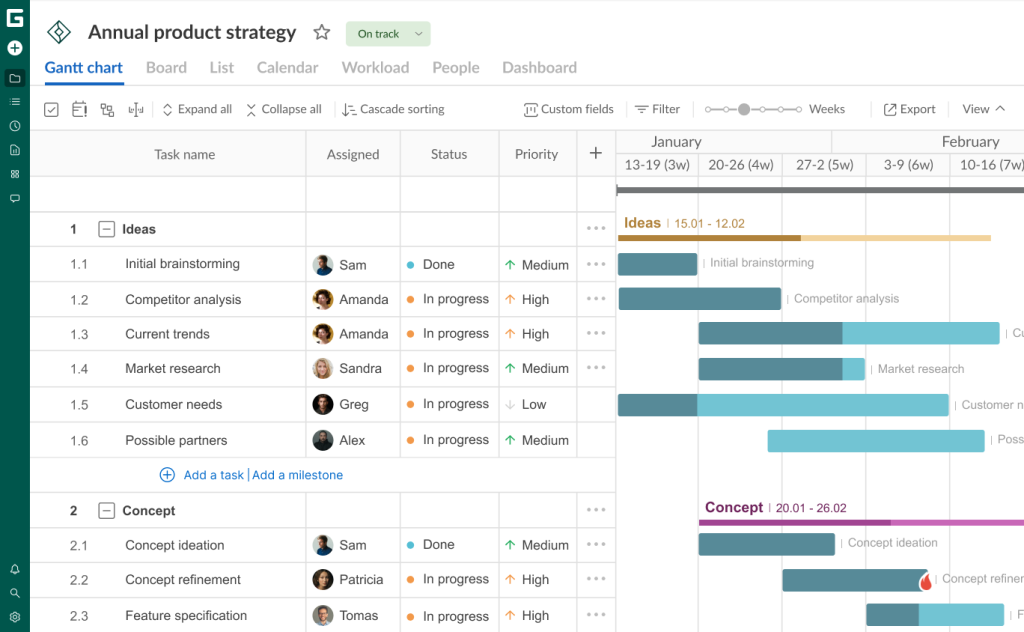Open the comments panel in the sidebar
This screenshot has height=632, width=1024.
pos(14,198)
